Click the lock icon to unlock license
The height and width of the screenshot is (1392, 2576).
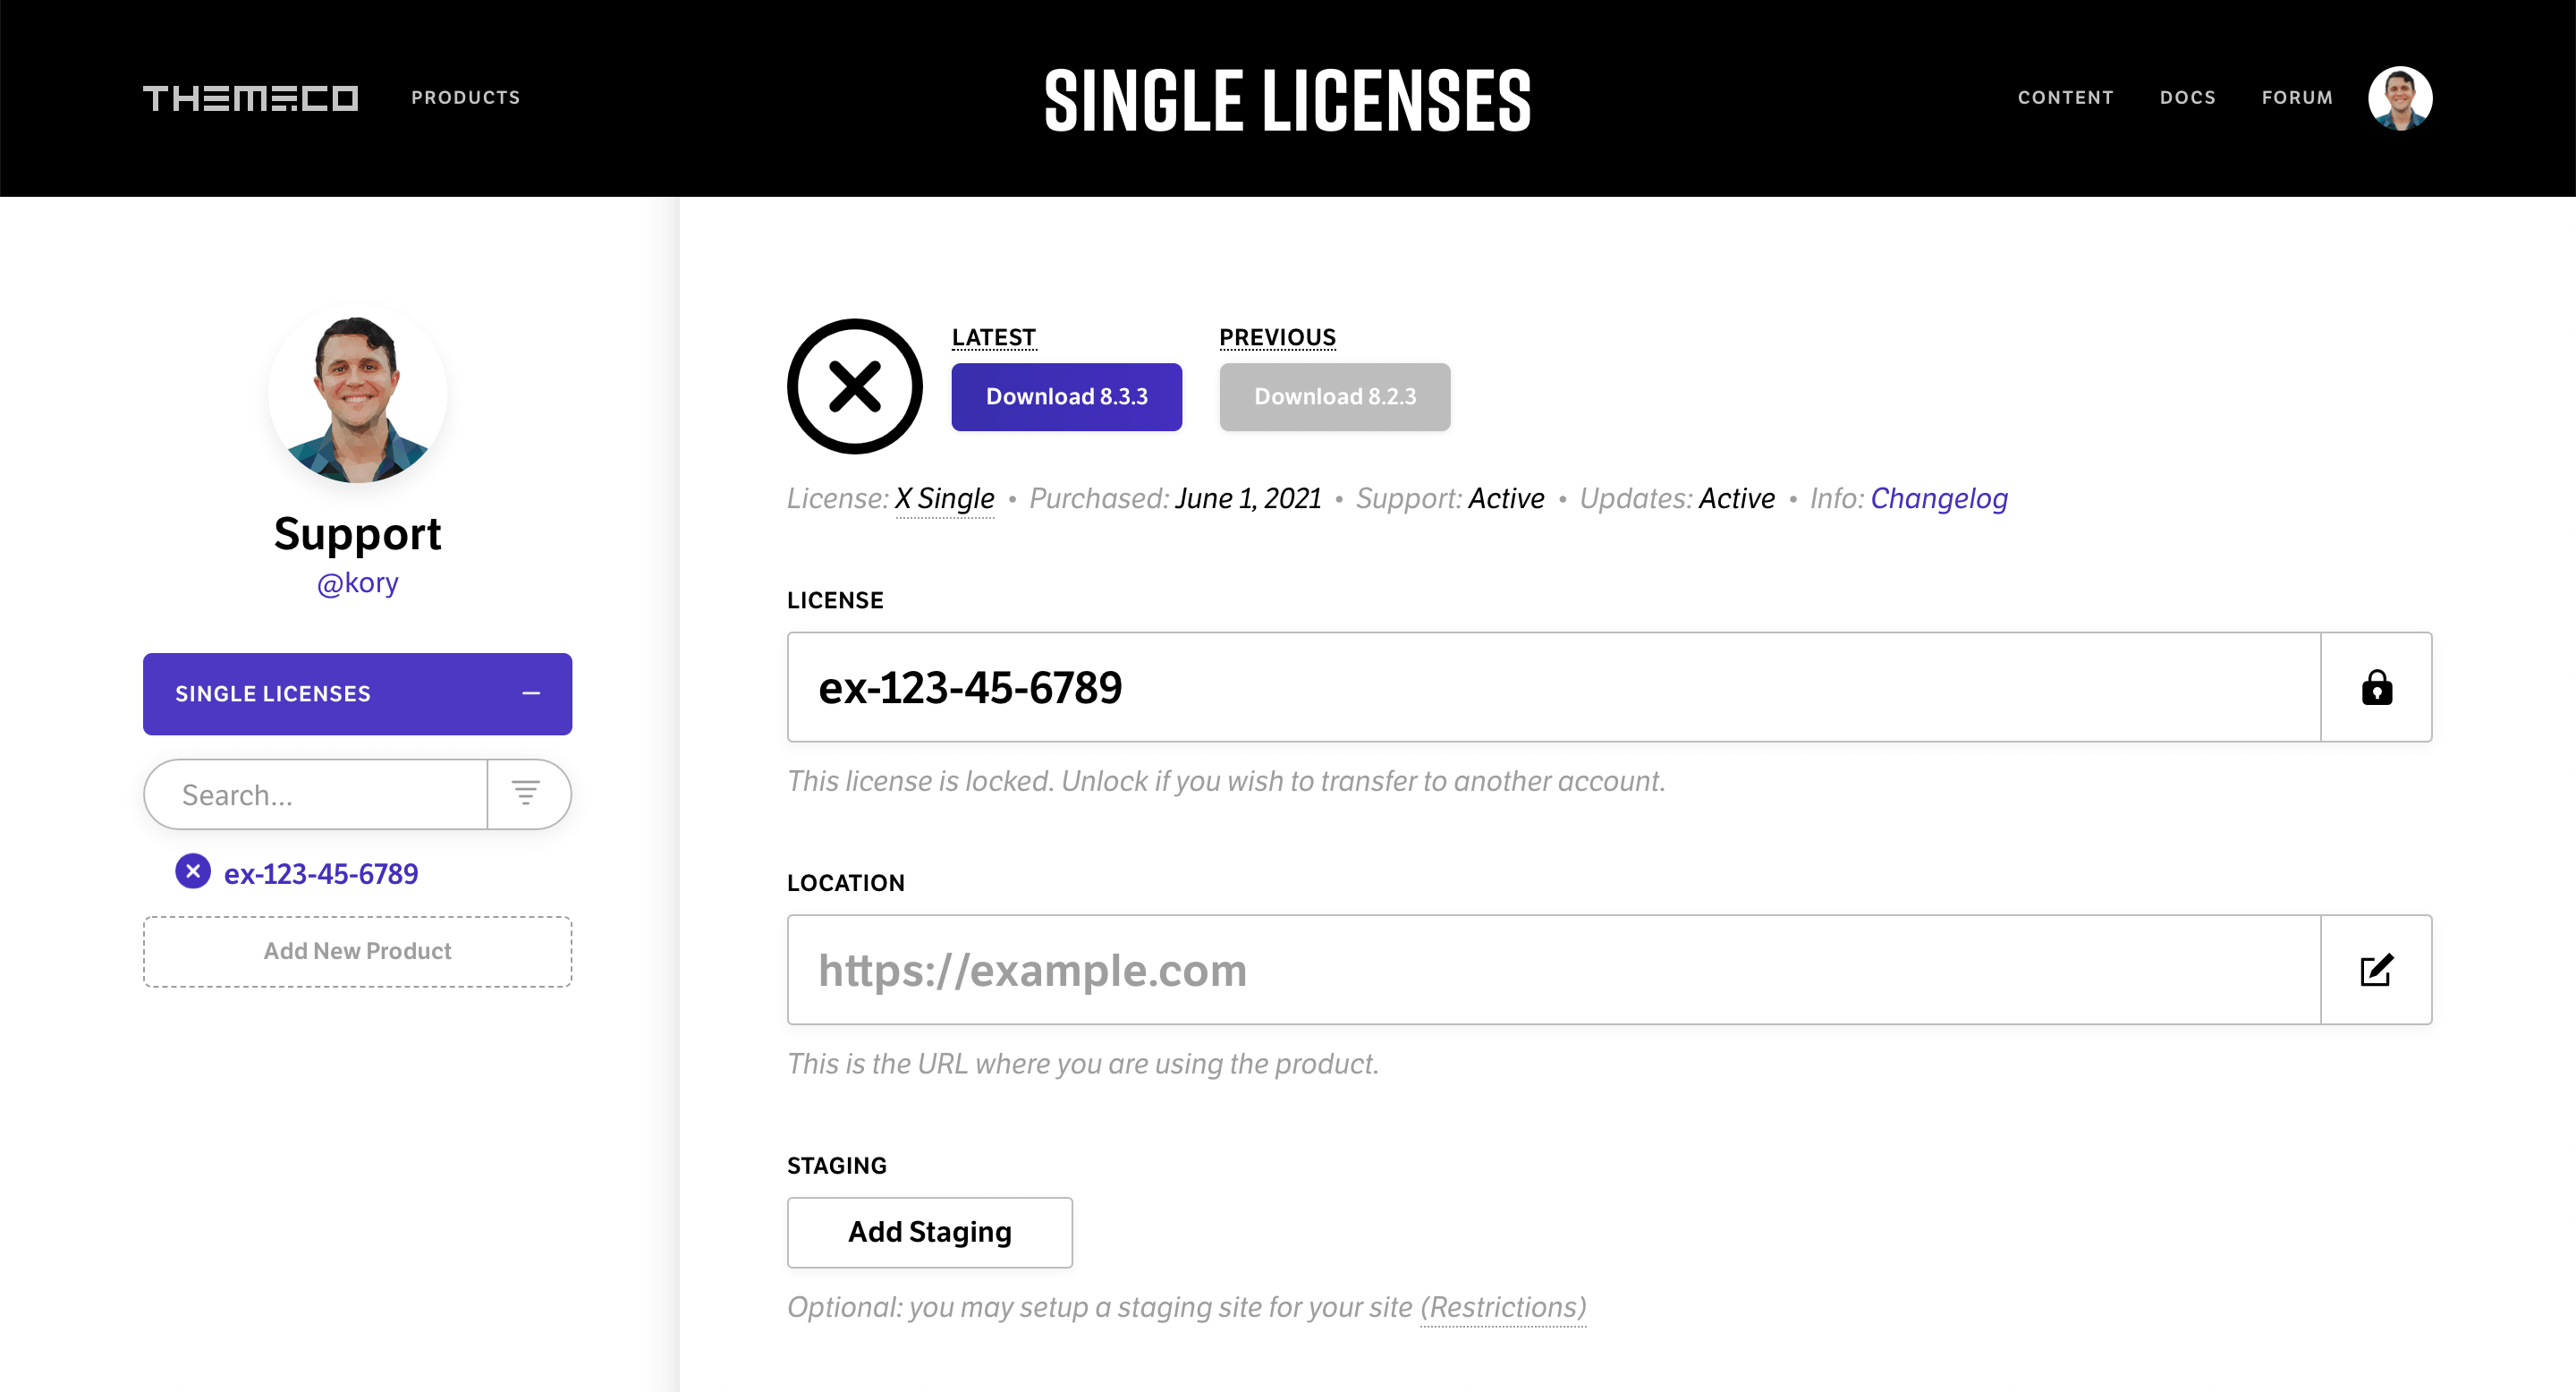click(x=2377, y=687)
